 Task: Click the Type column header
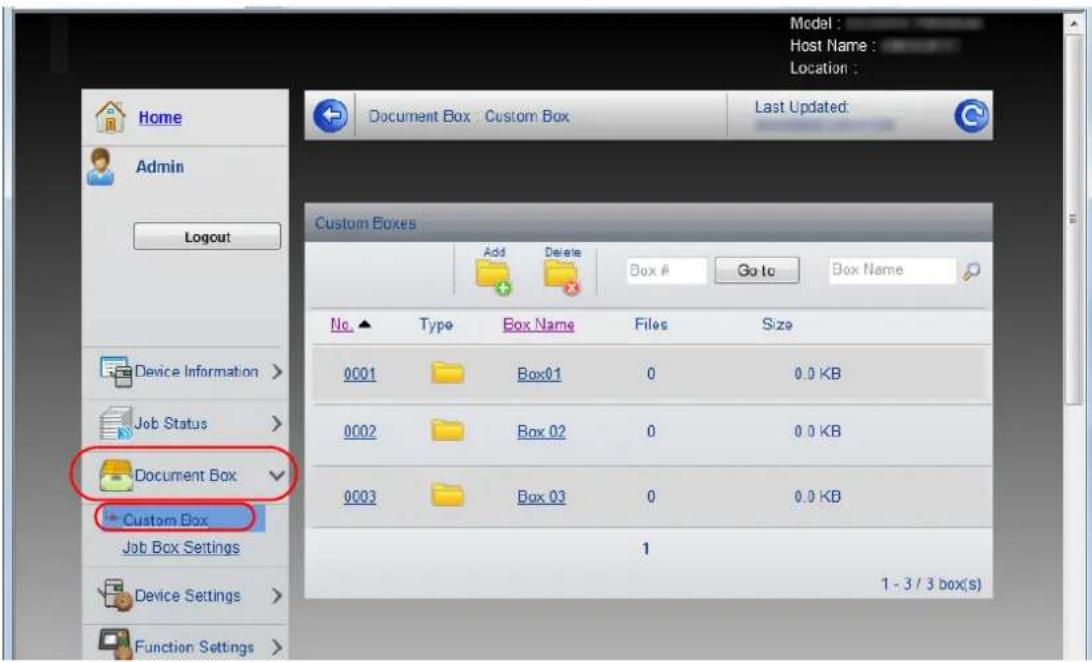(436, 324)
